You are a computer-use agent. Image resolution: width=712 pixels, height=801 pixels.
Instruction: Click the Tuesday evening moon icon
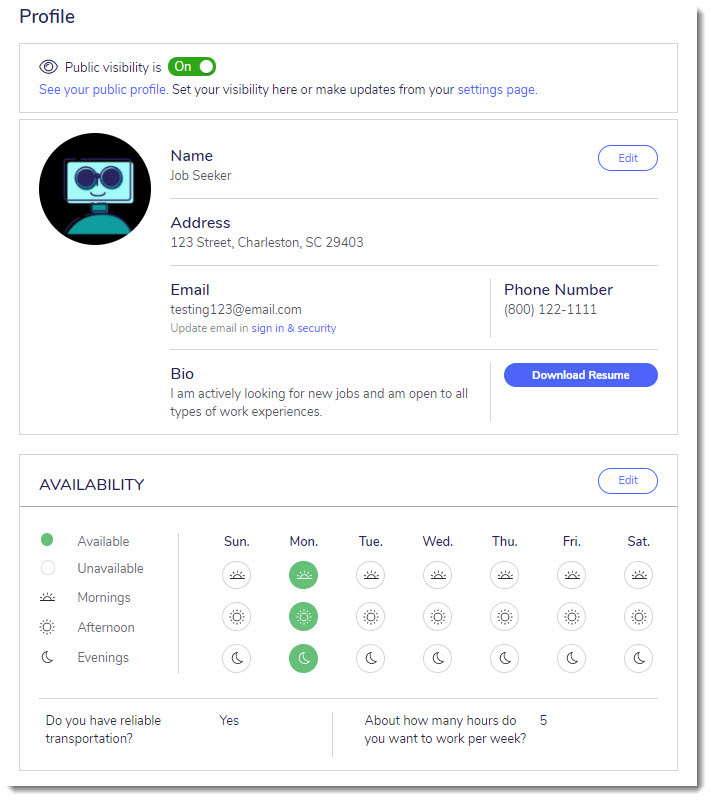pos(371,659)
